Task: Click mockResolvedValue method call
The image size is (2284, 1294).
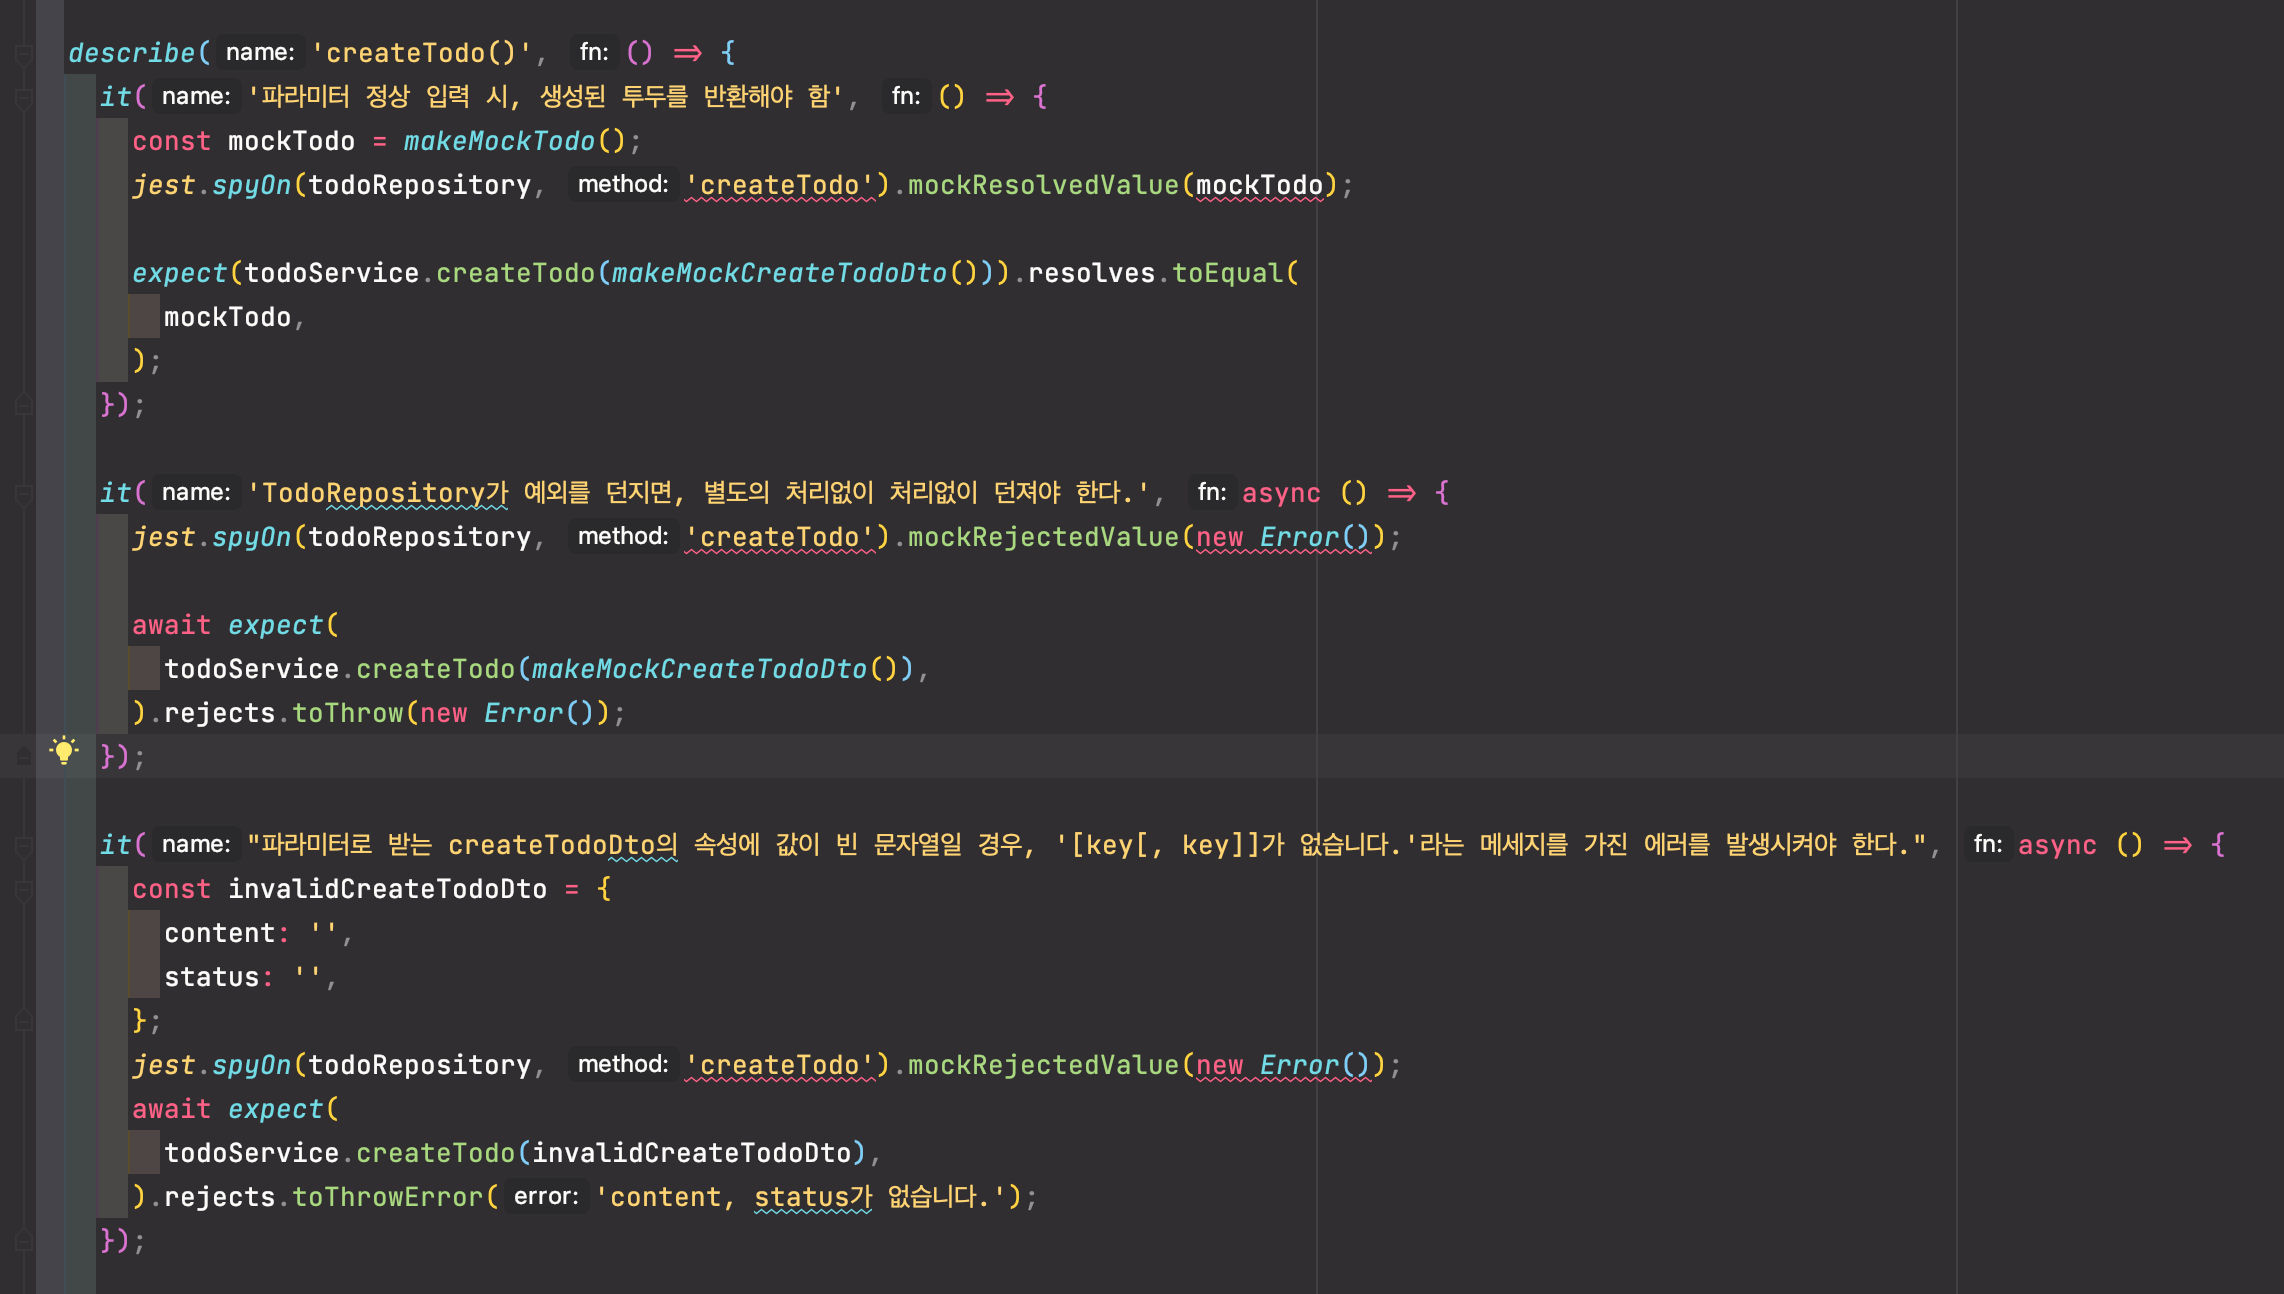Action: click(1043, 185)
